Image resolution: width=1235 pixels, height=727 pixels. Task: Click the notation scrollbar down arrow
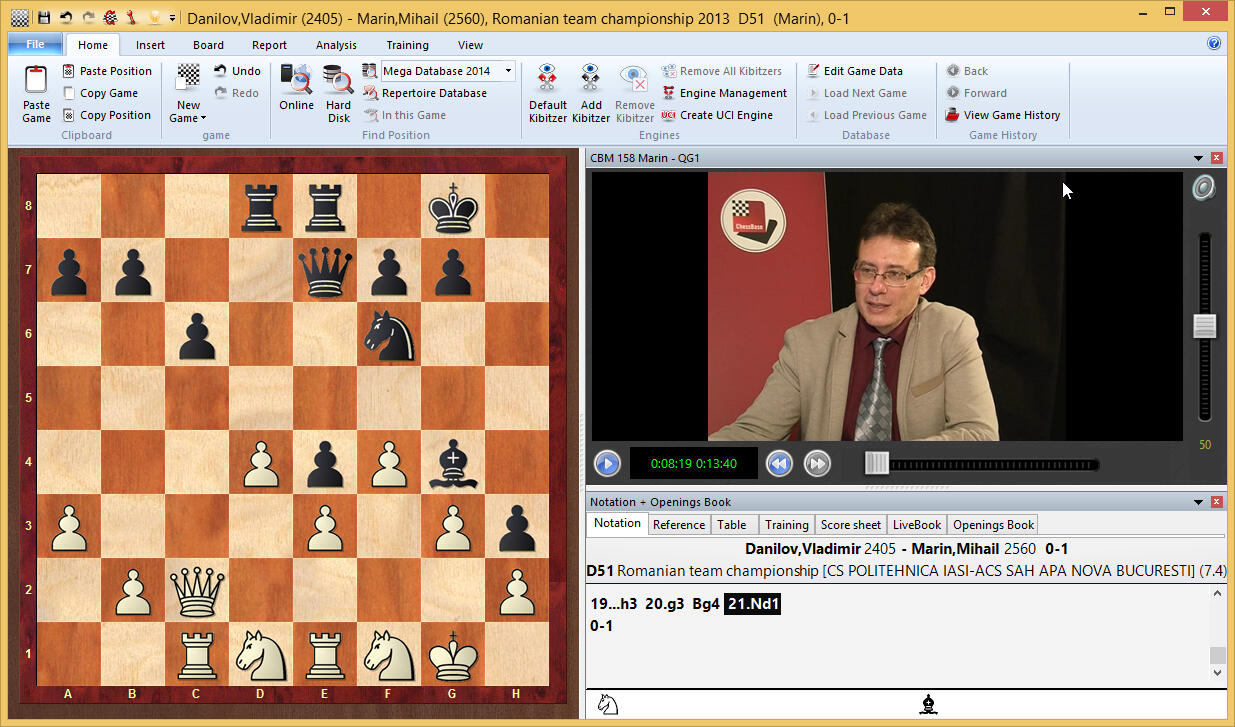click(x=1217, y=673)
